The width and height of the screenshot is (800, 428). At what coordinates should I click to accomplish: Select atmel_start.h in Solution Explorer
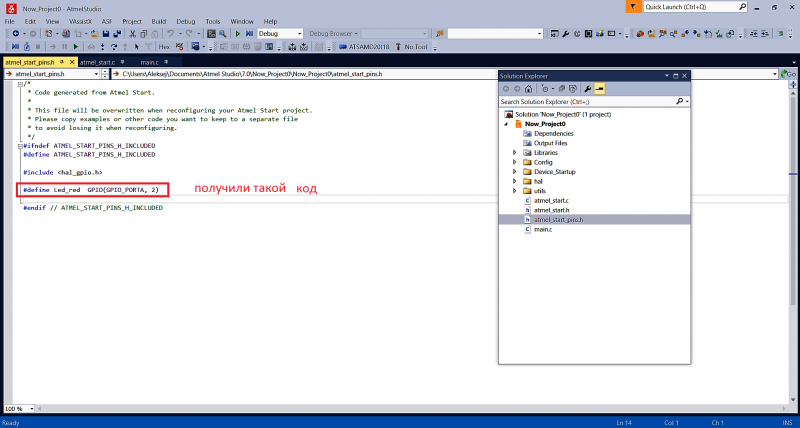point(552,210)
